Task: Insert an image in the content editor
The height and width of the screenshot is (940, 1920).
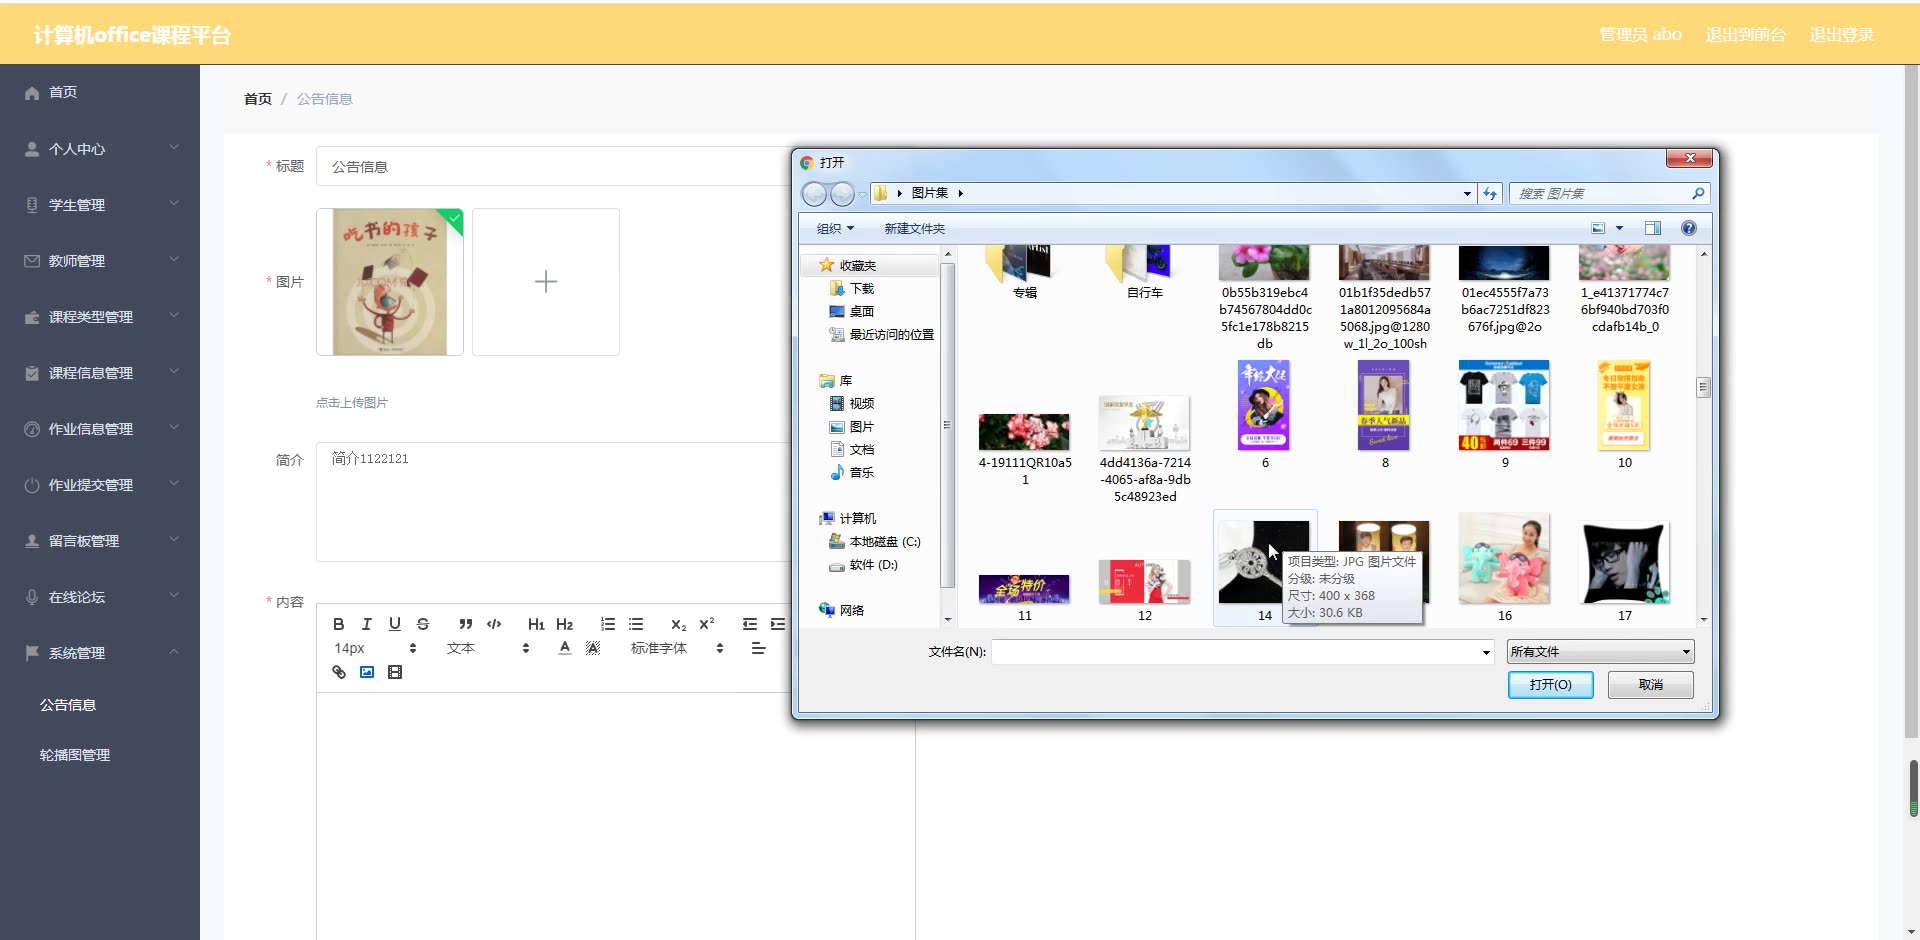Action: point(366,672)
